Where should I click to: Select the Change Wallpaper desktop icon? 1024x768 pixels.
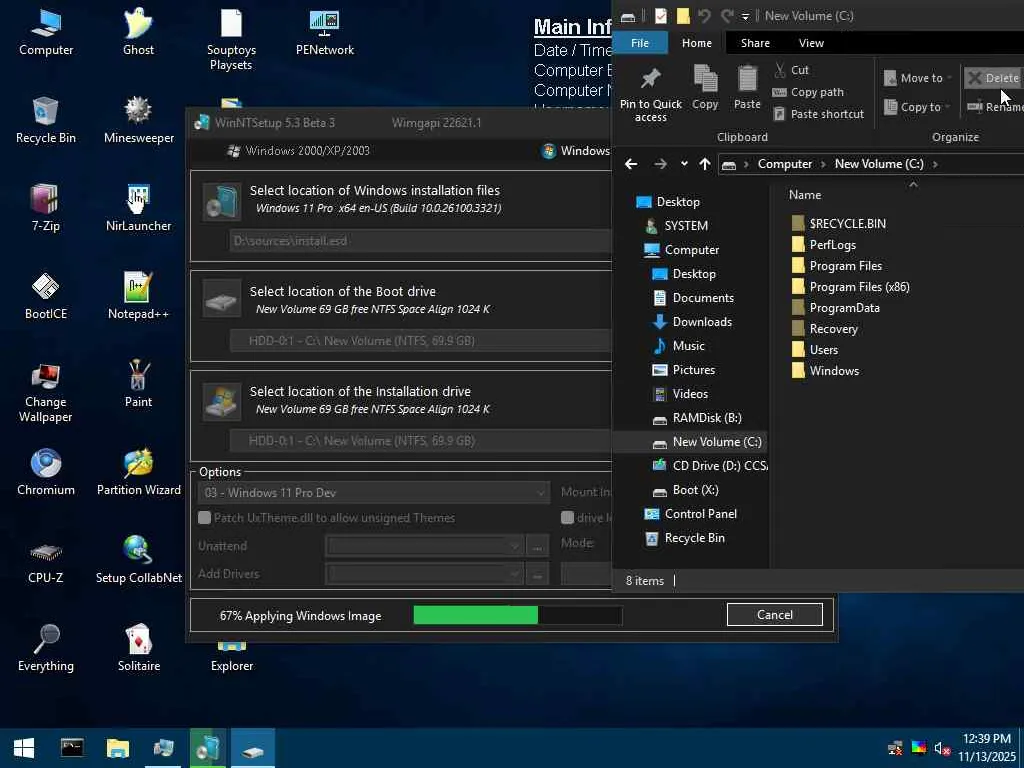(x=46, y=392)
